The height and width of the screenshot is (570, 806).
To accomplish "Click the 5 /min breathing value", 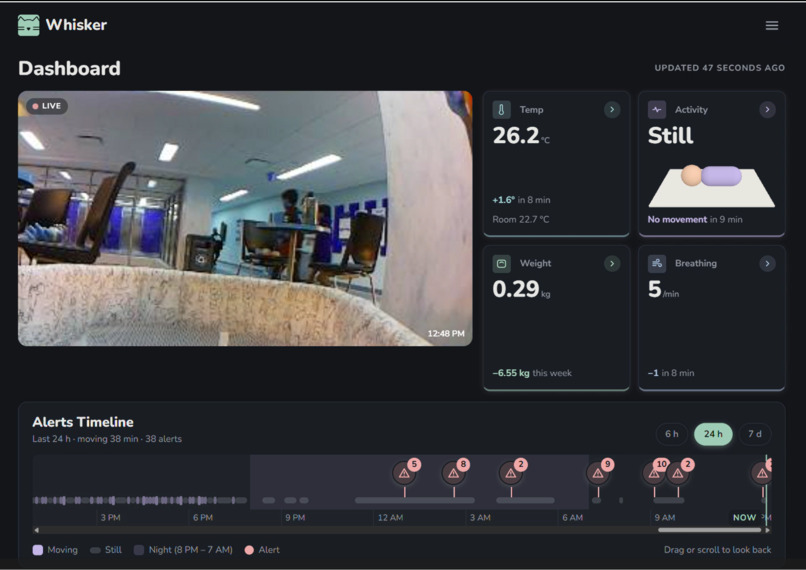I will (x=663, y=289).
